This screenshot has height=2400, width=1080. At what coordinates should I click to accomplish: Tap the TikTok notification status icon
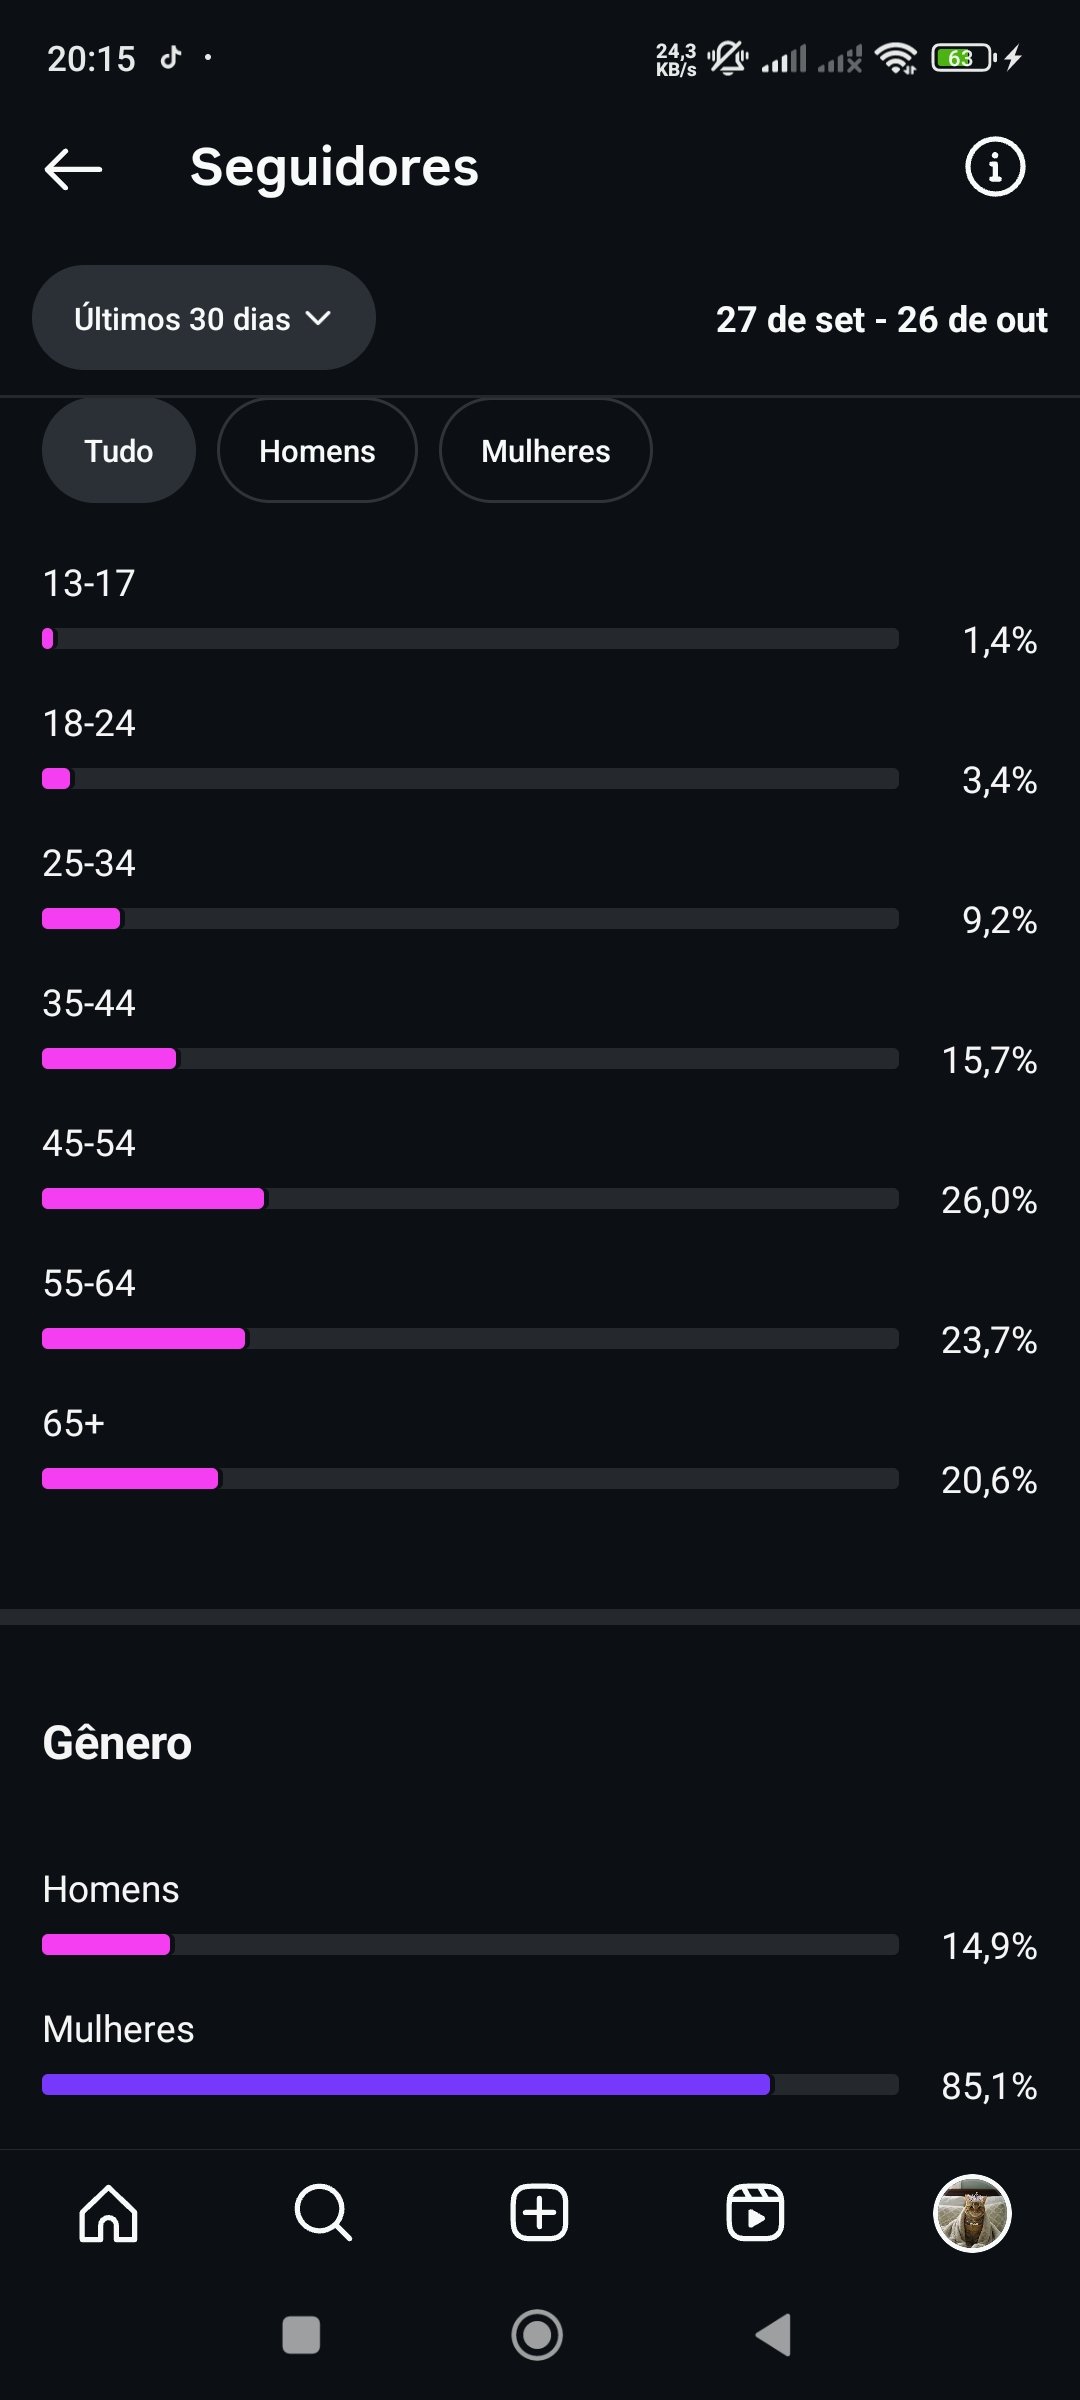pyautogui.click(x=171, y=58)
